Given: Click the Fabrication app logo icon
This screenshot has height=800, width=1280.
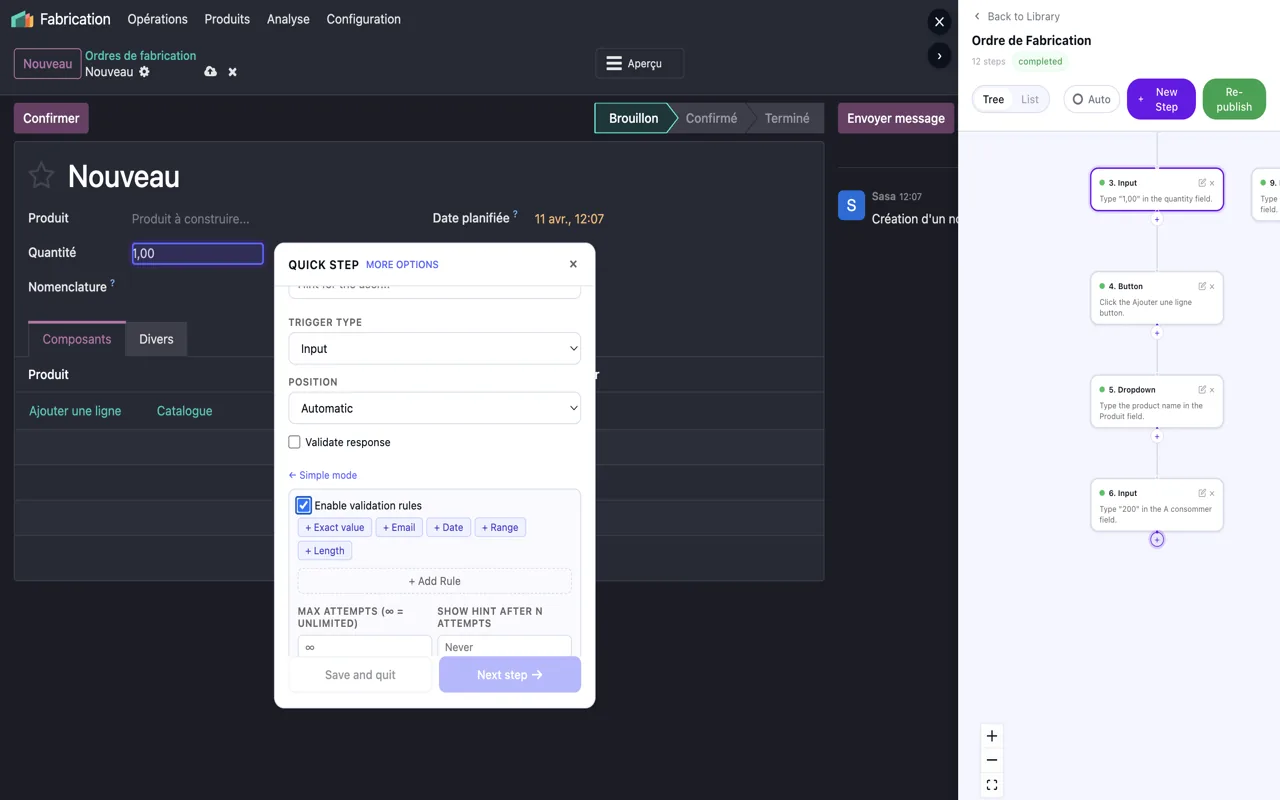Looking at the screenshot, I should tap(22, 19).
